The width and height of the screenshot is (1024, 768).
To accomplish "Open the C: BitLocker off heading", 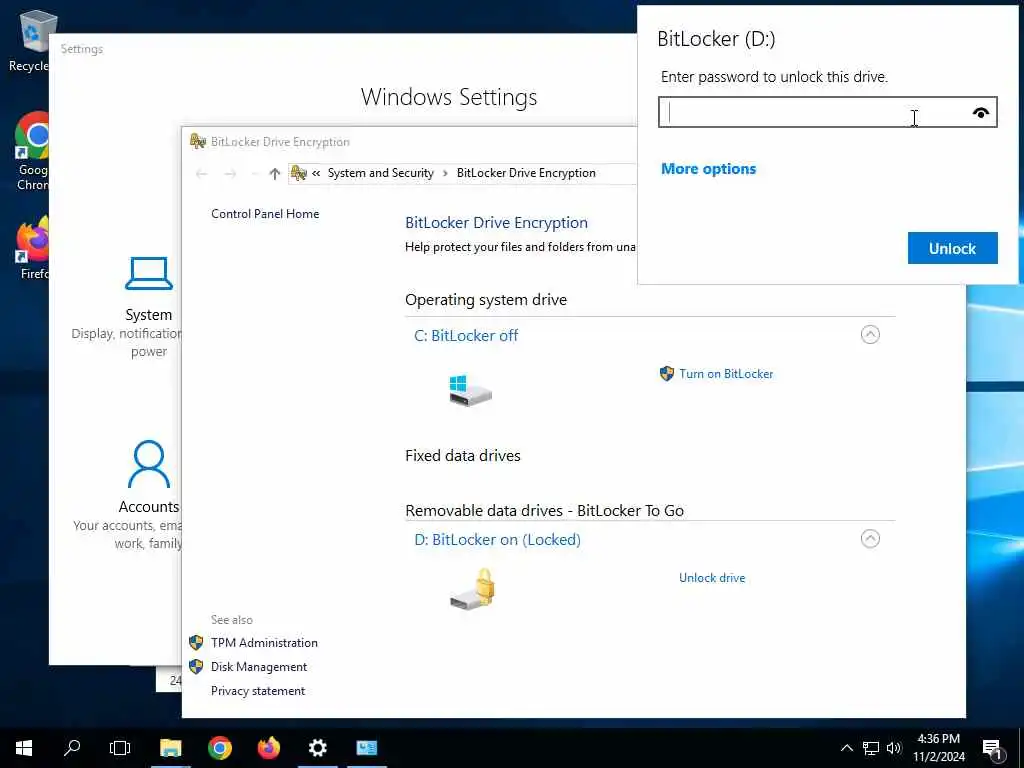I will 466,336.
